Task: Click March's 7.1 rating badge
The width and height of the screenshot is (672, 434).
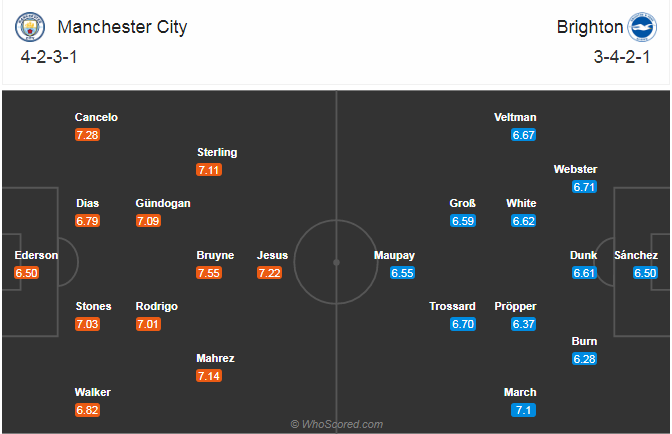Action: pyautogui.click(x=523, y=409)
